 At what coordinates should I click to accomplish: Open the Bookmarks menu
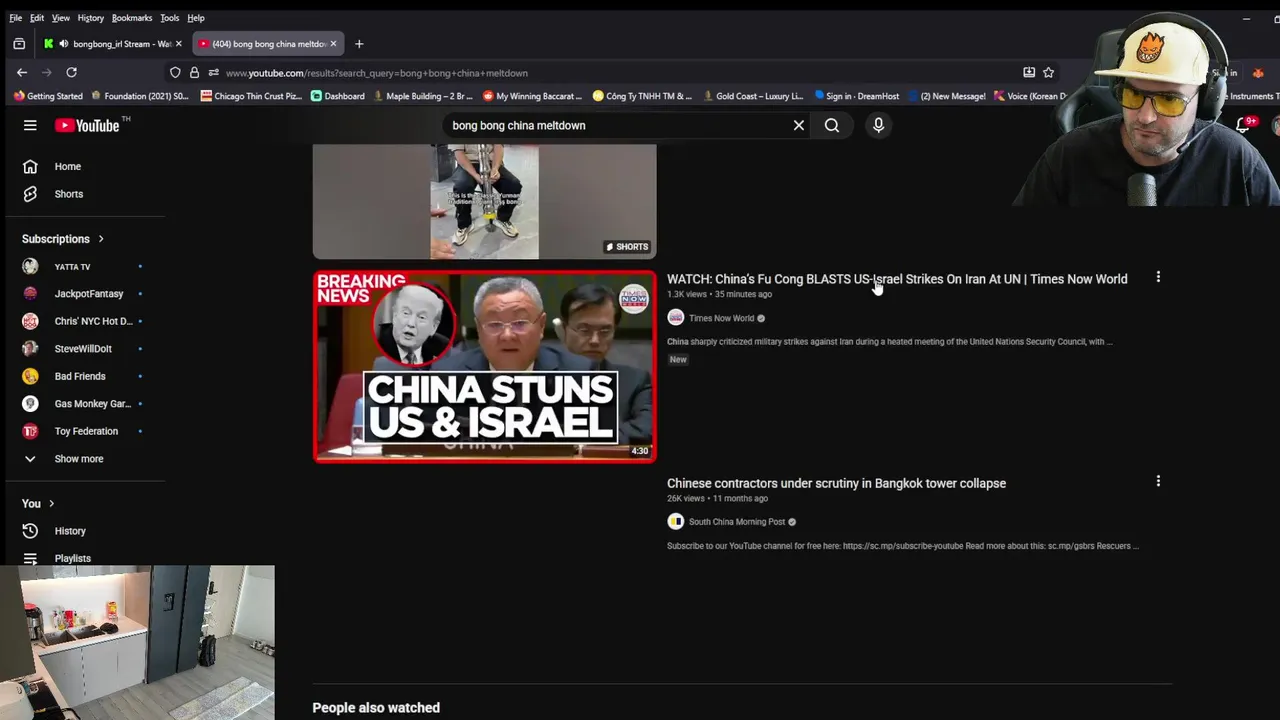coord(132,18)
